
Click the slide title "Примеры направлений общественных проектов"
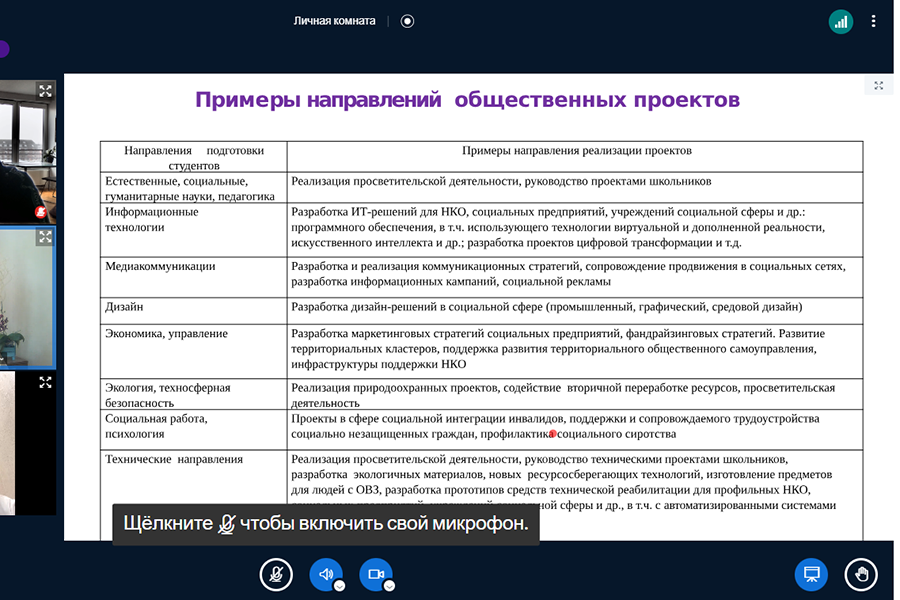[467, 100]
